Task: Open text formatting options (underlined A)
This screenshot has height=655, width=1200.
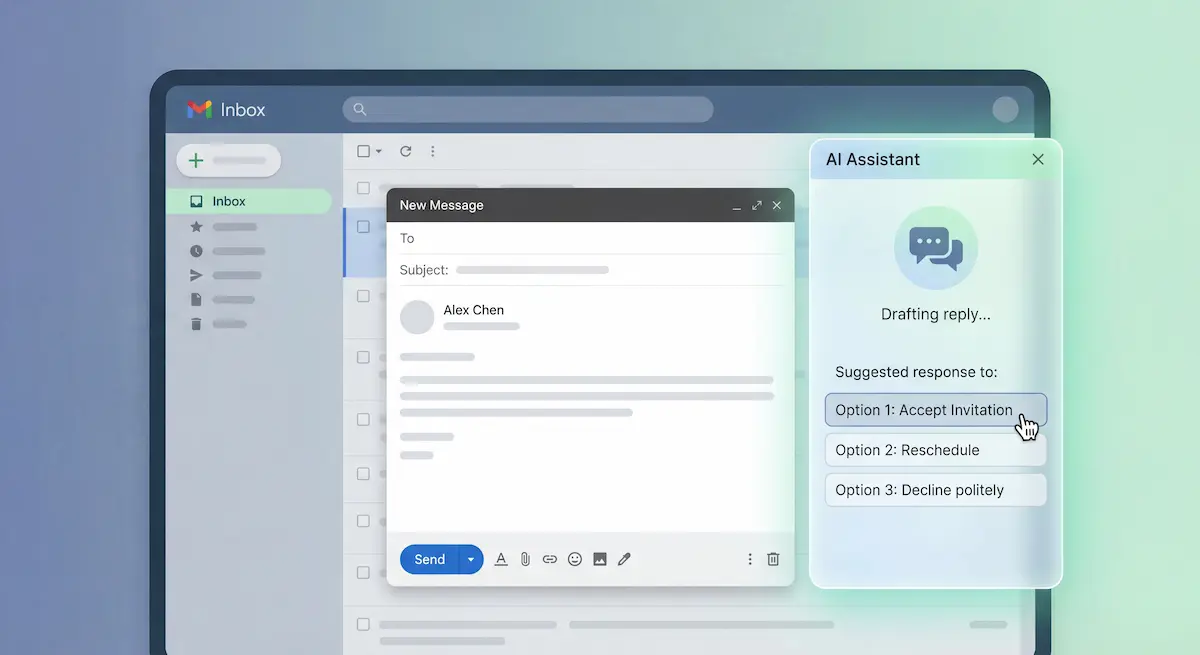Action: pos(501,559)
